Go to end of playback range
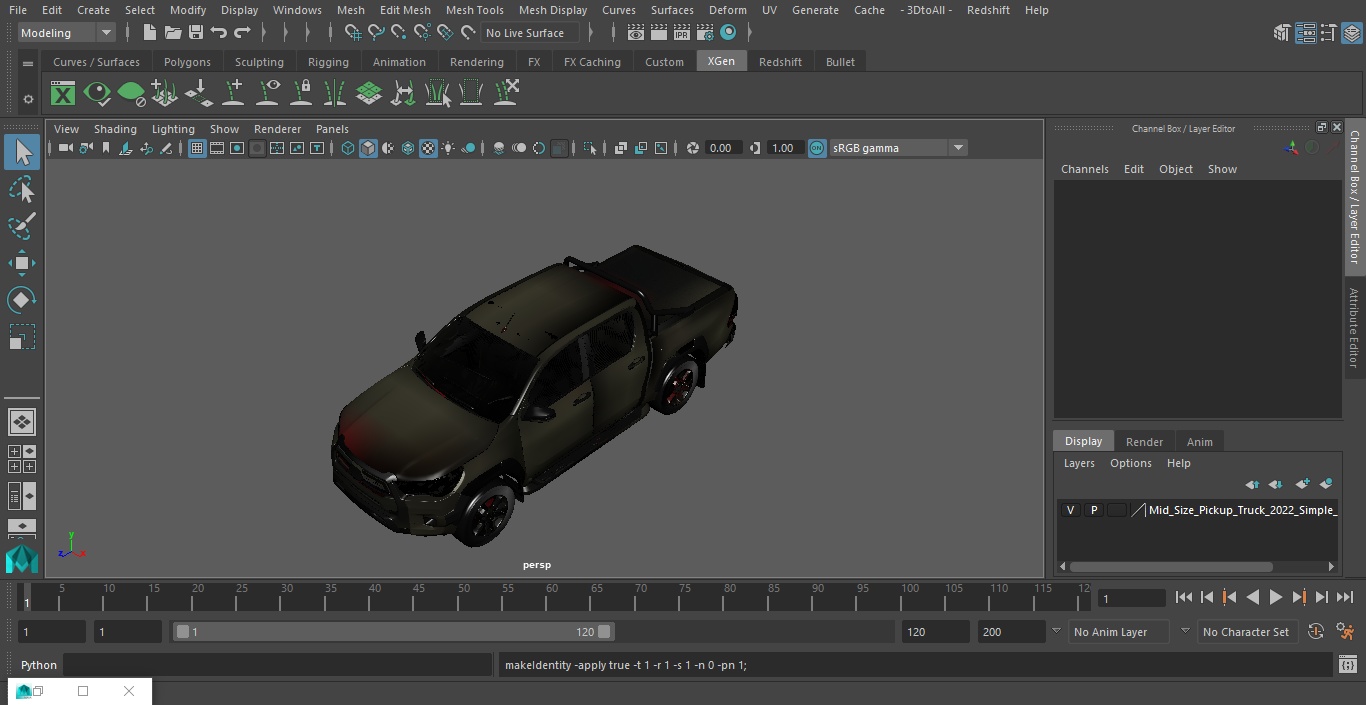The height and width of the screenshot is (705, 1366). click(1345, 597)
